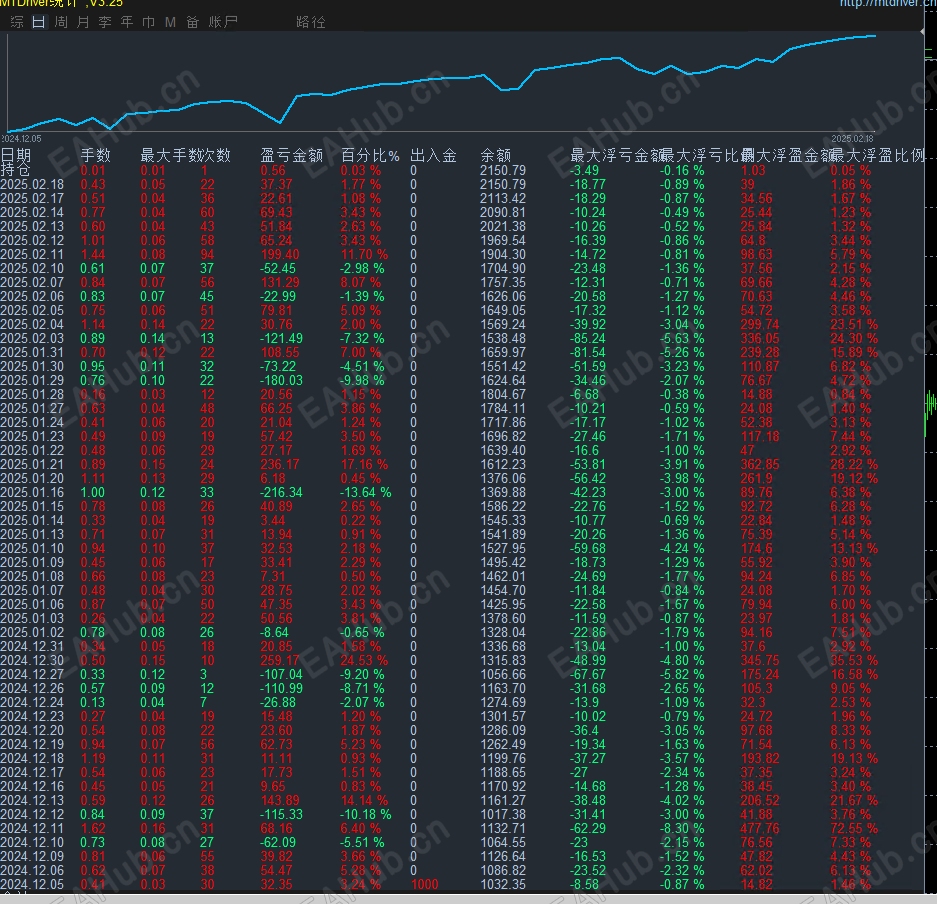Click percentage value 17.16 %

point(364,464)
